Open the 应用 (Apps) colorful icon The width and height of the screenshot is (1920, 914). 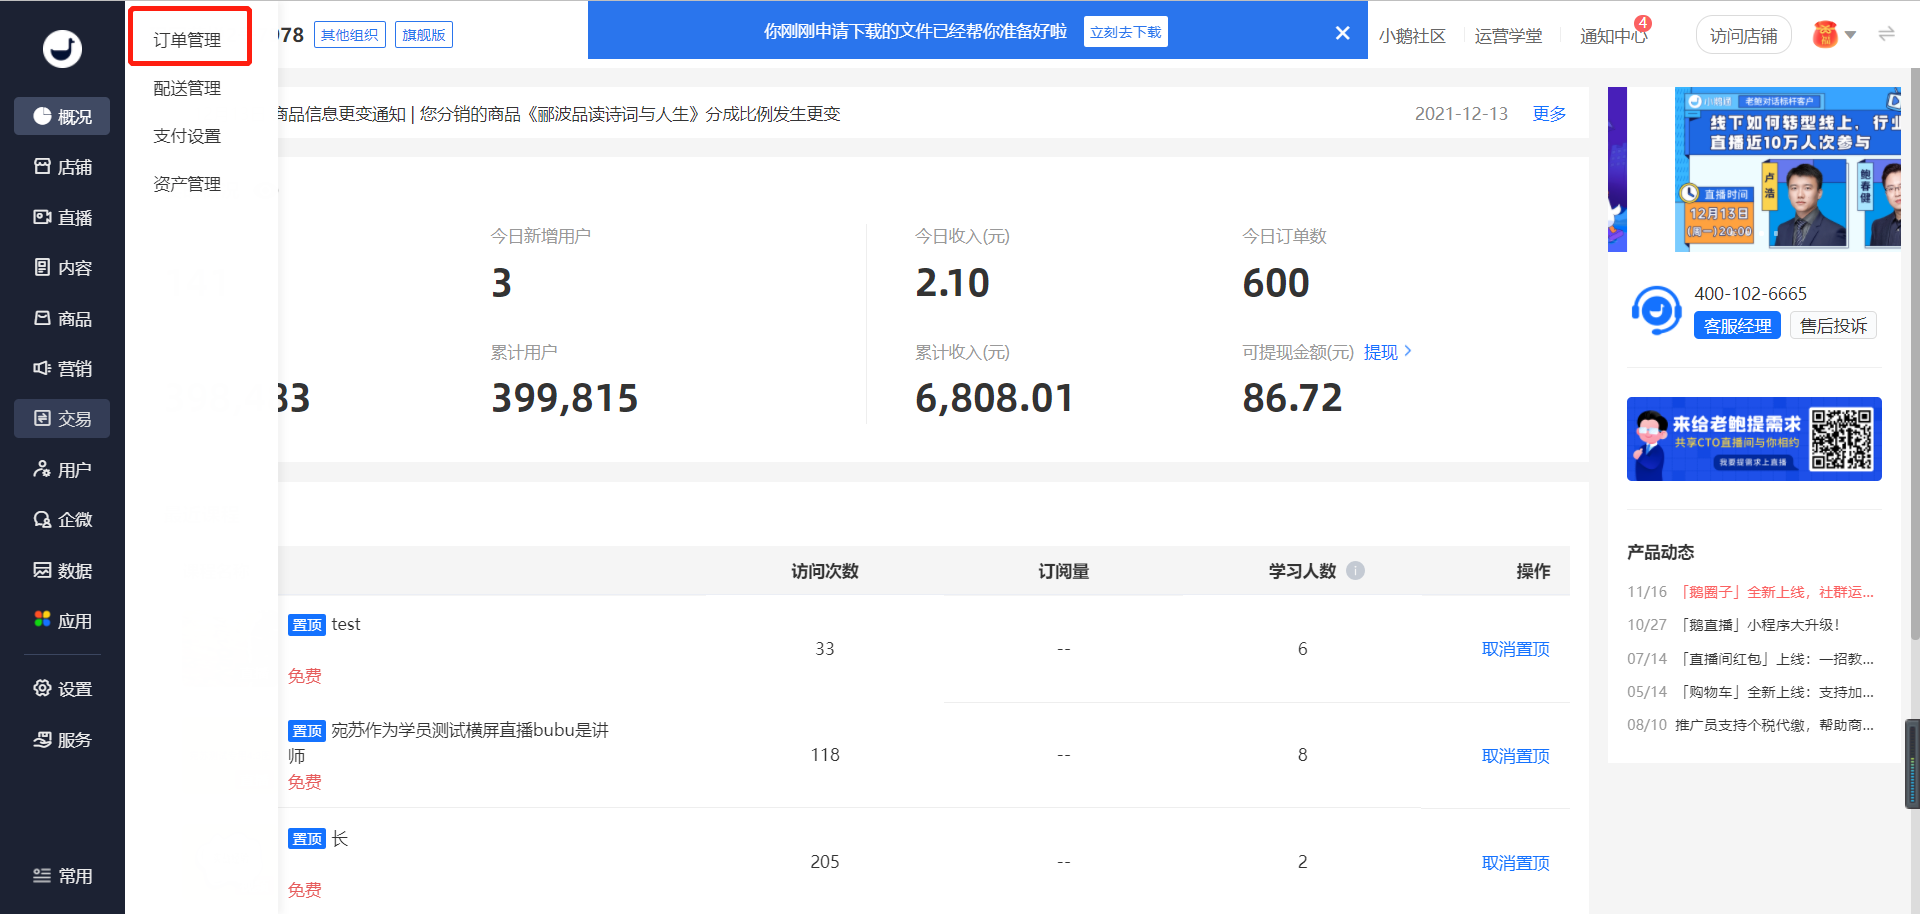[x=42, y=620]
